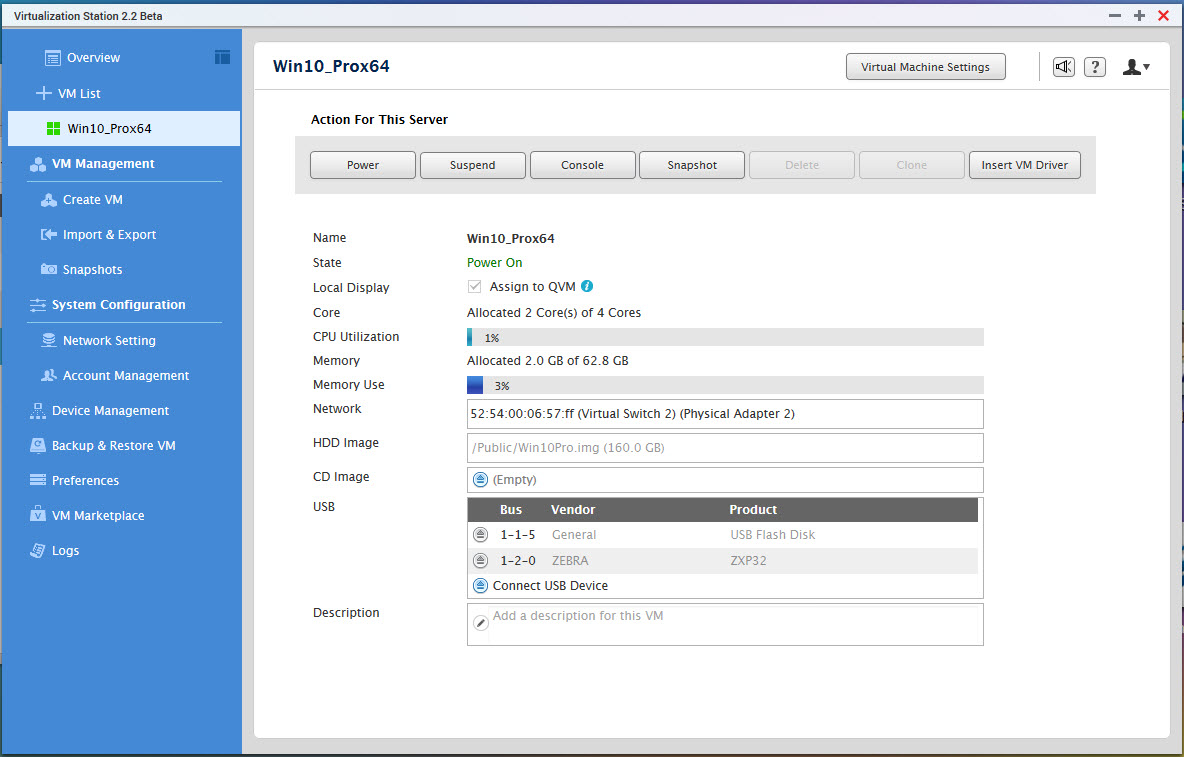Open the user account dropdown
This screenshot has height=757, width=1184.
(x=1135, y=67)
